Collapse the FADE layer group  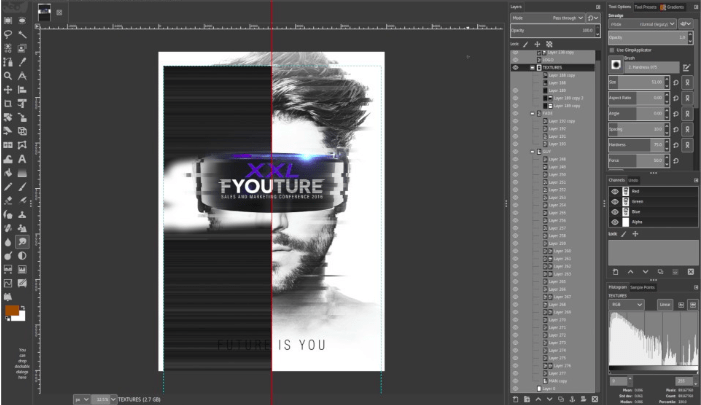click(532, 114)
